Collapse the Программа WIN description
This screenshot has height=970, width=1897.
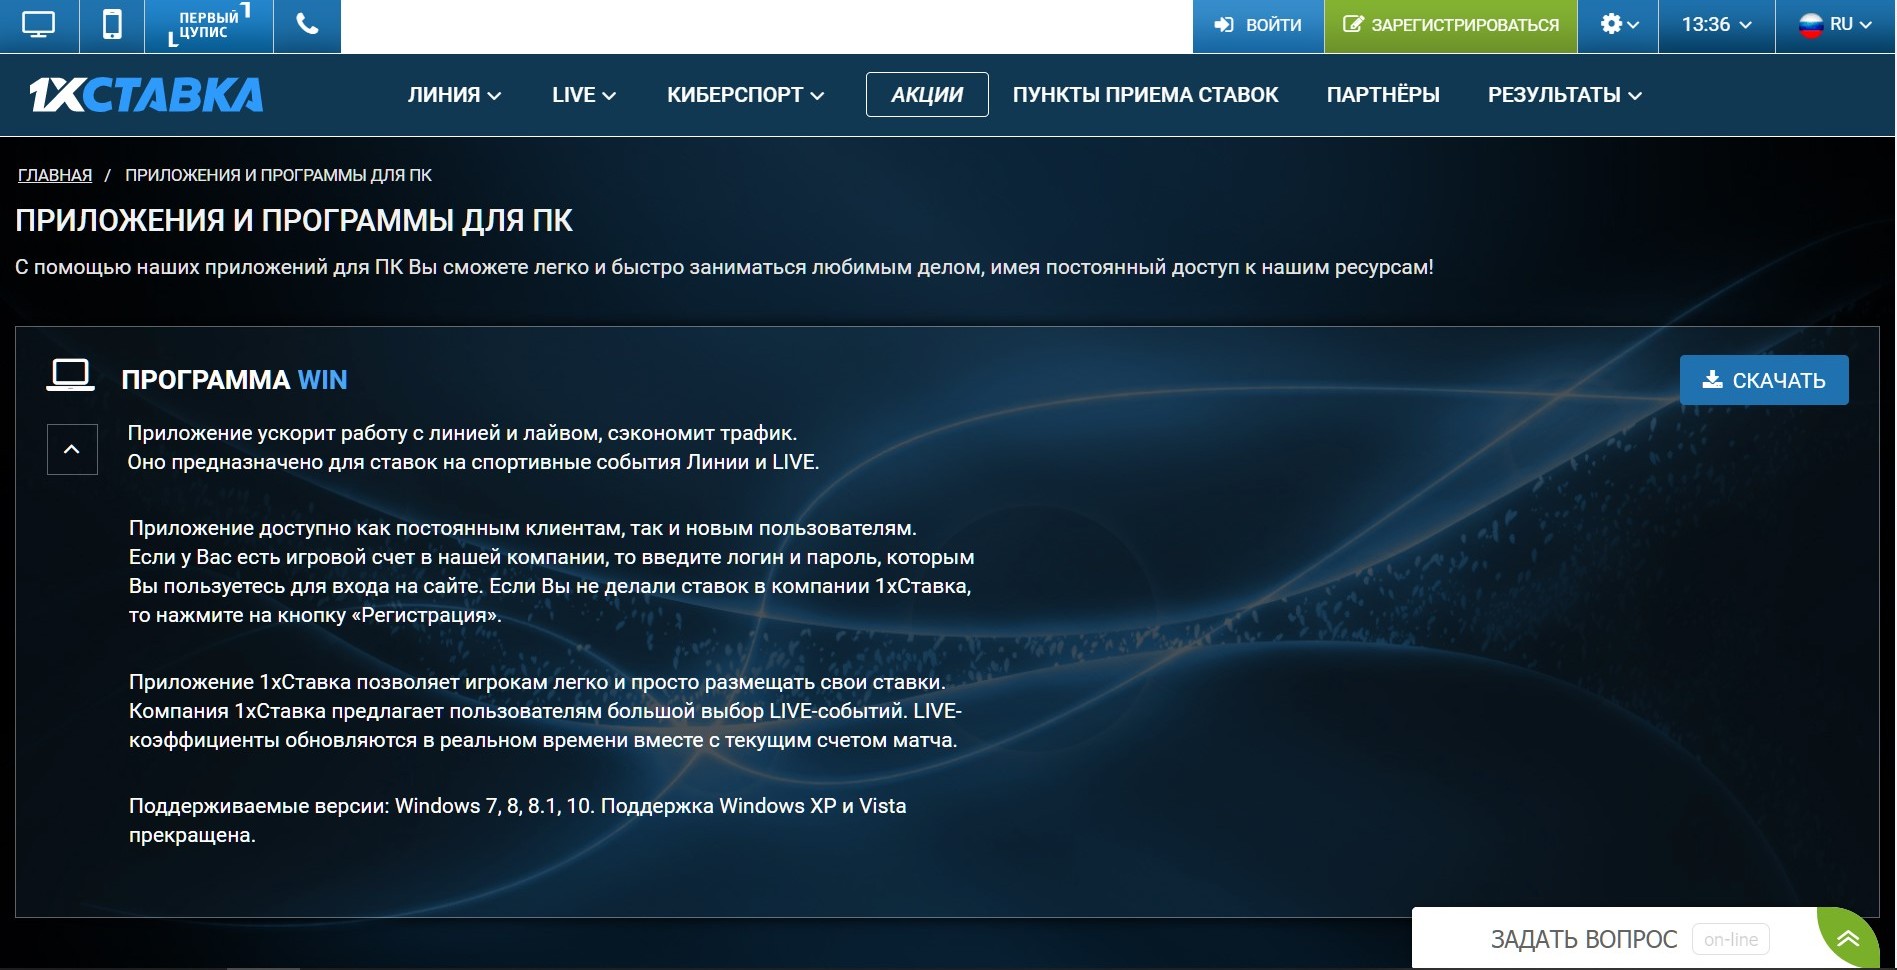[72, 449]
